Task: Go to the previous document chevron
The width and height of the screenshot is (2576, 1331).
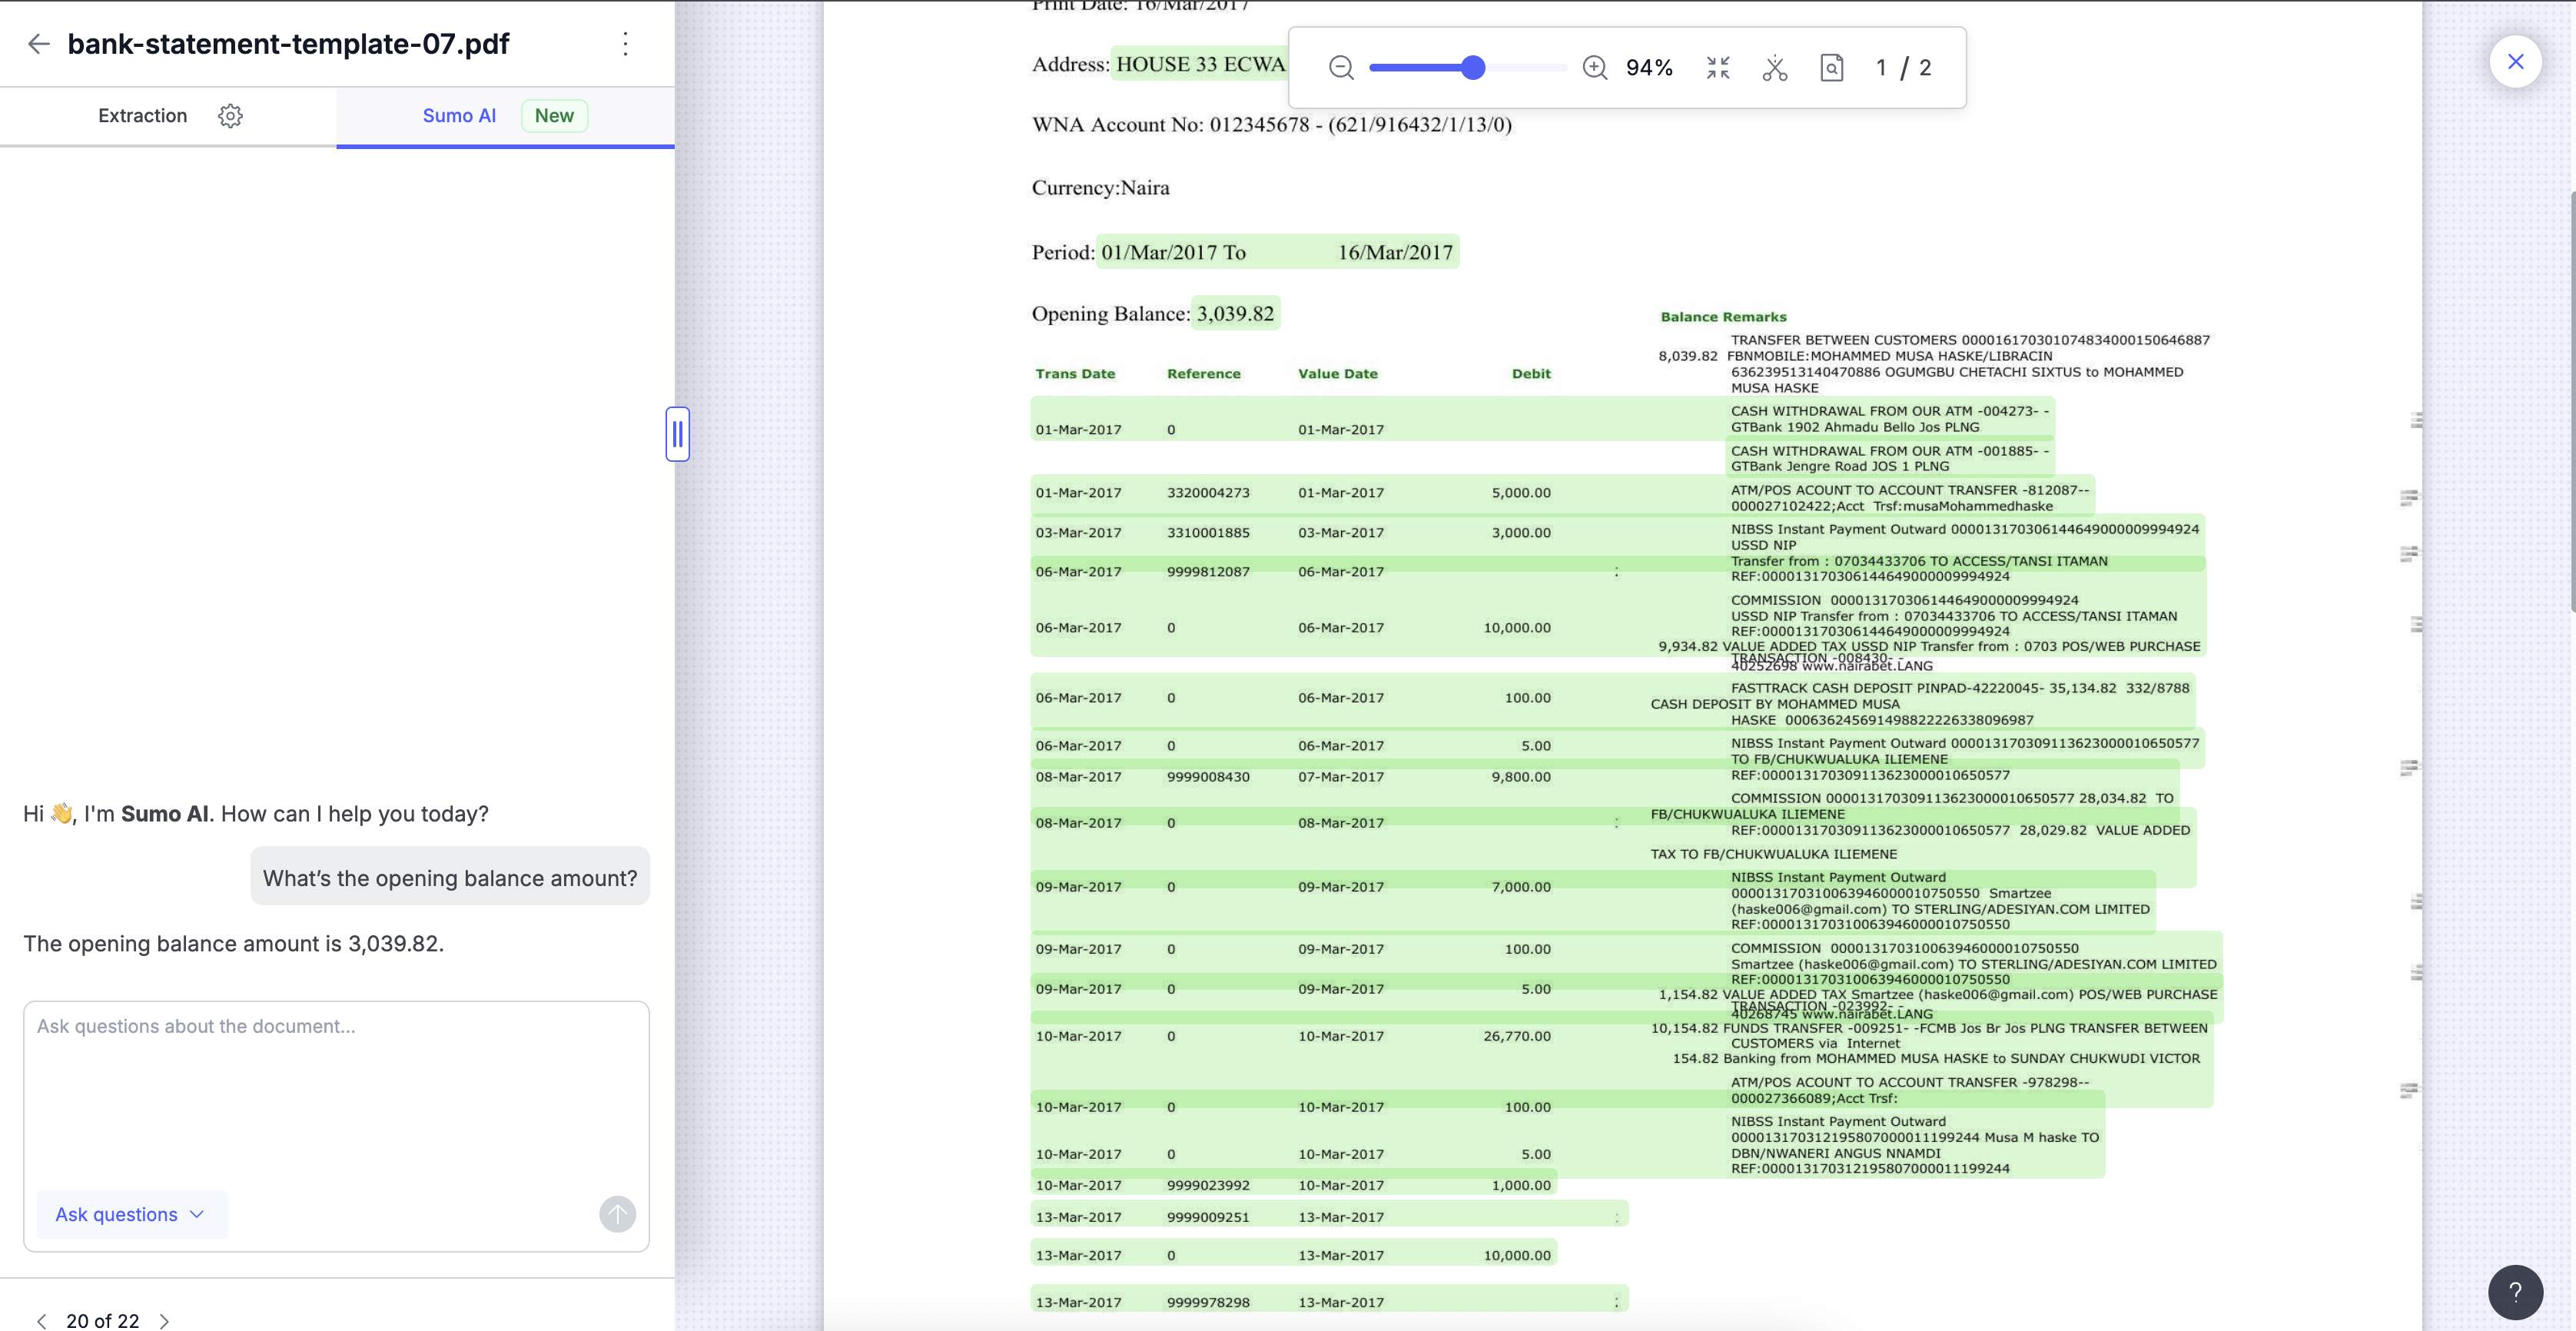Action: coord(42,1321)
